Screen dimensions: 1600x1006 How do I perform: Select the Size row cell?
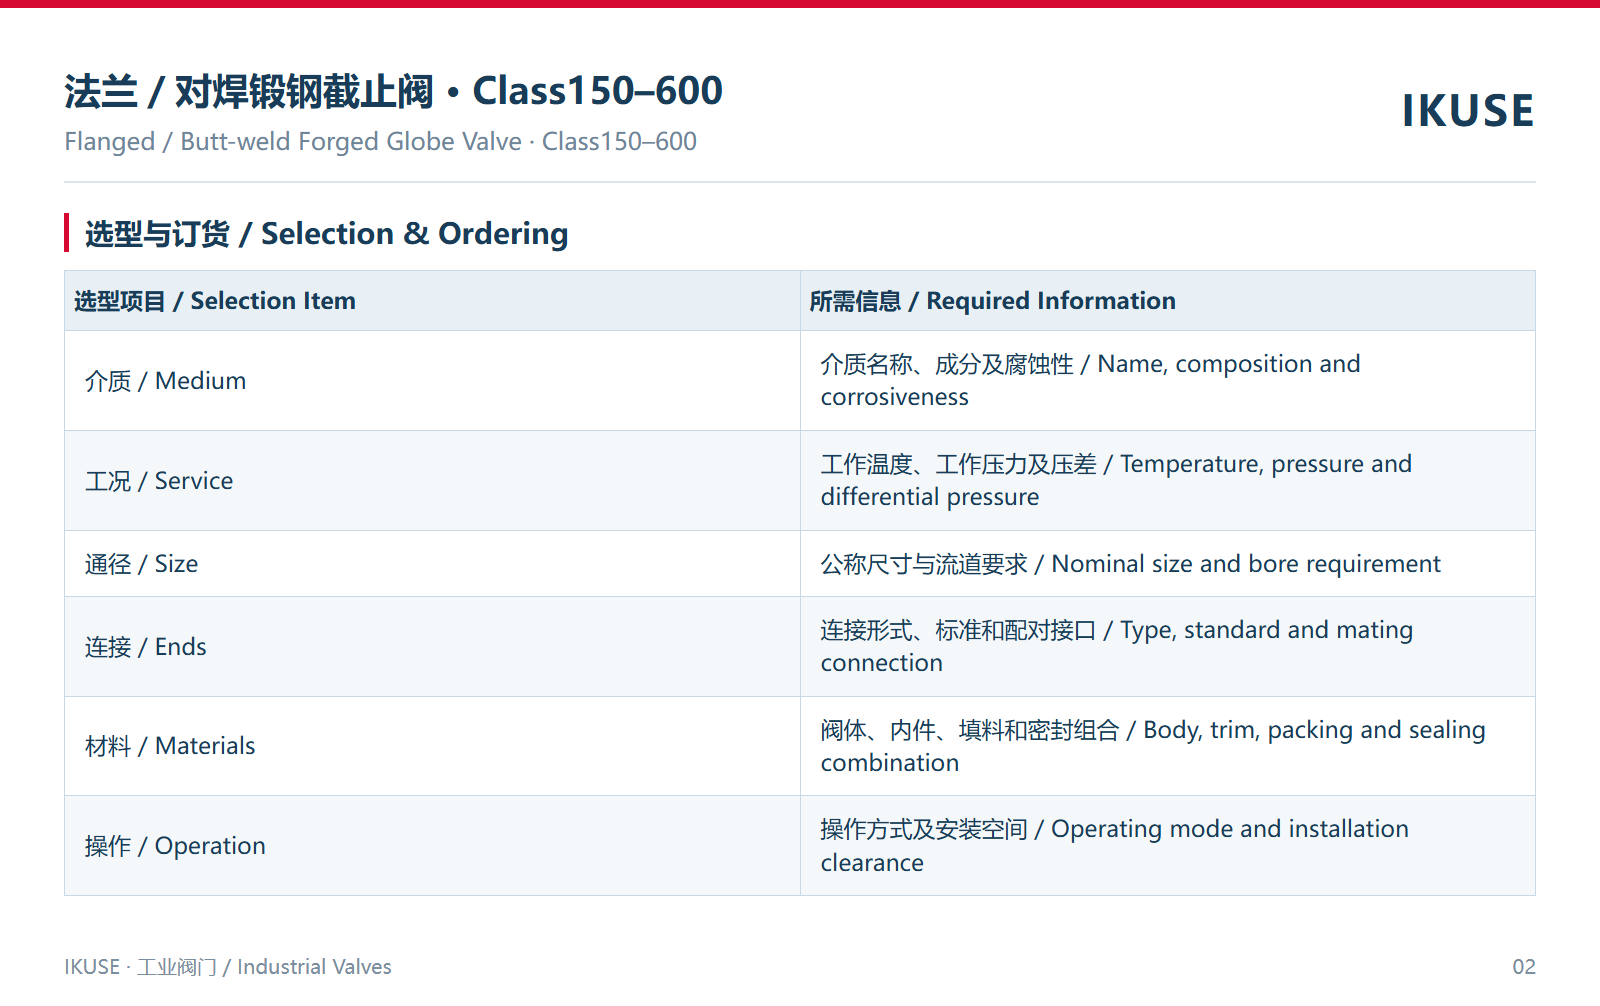[432, 564]
